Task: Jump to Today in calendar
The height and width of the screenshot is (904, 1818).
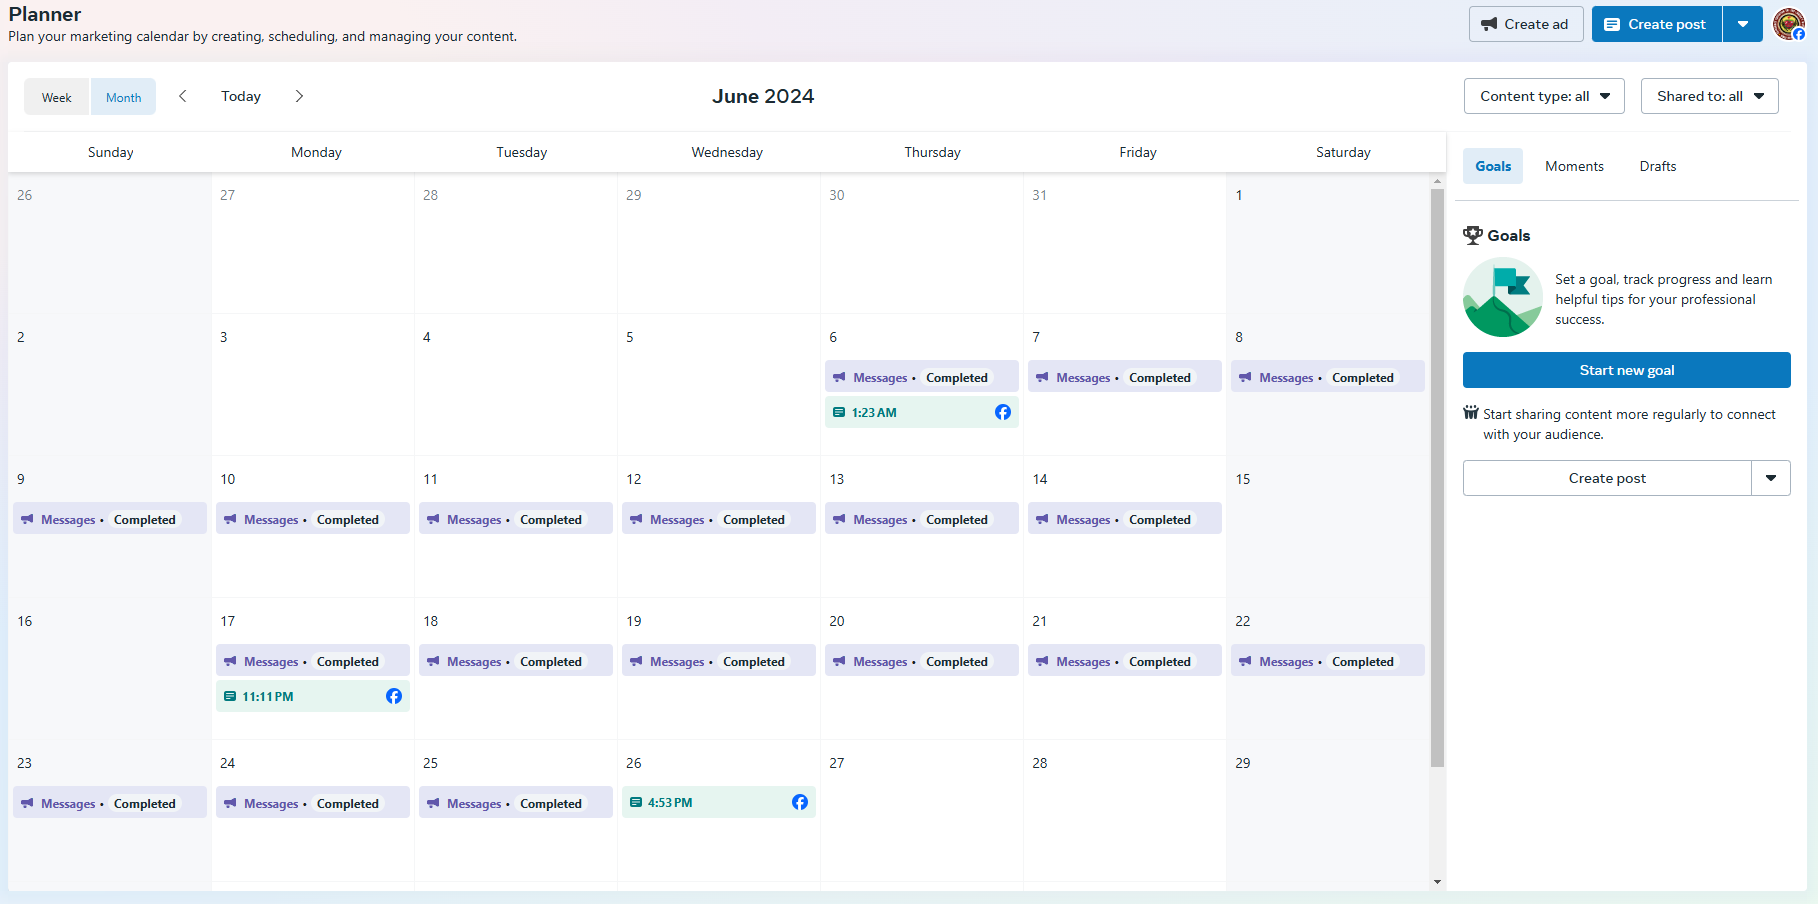Action: coord(241,96)
